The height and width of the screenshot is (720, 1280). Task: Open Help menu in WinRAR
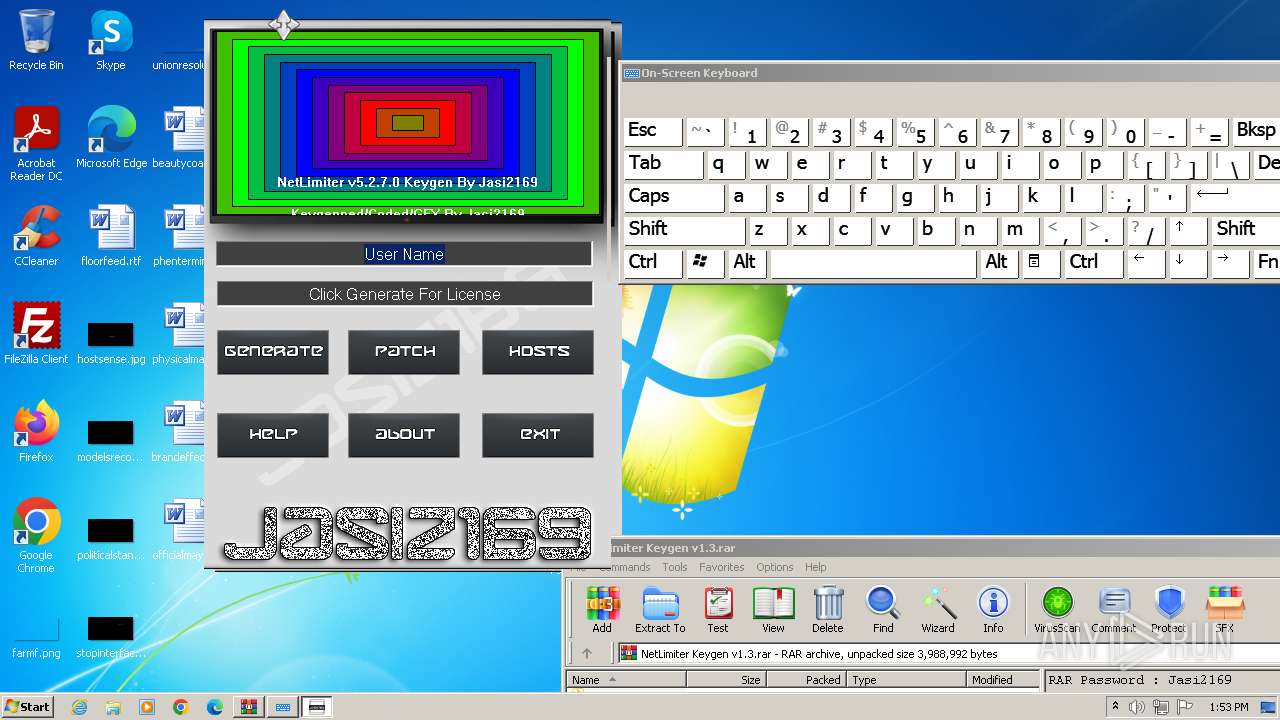pyautogui.click(x=816, y=567)
